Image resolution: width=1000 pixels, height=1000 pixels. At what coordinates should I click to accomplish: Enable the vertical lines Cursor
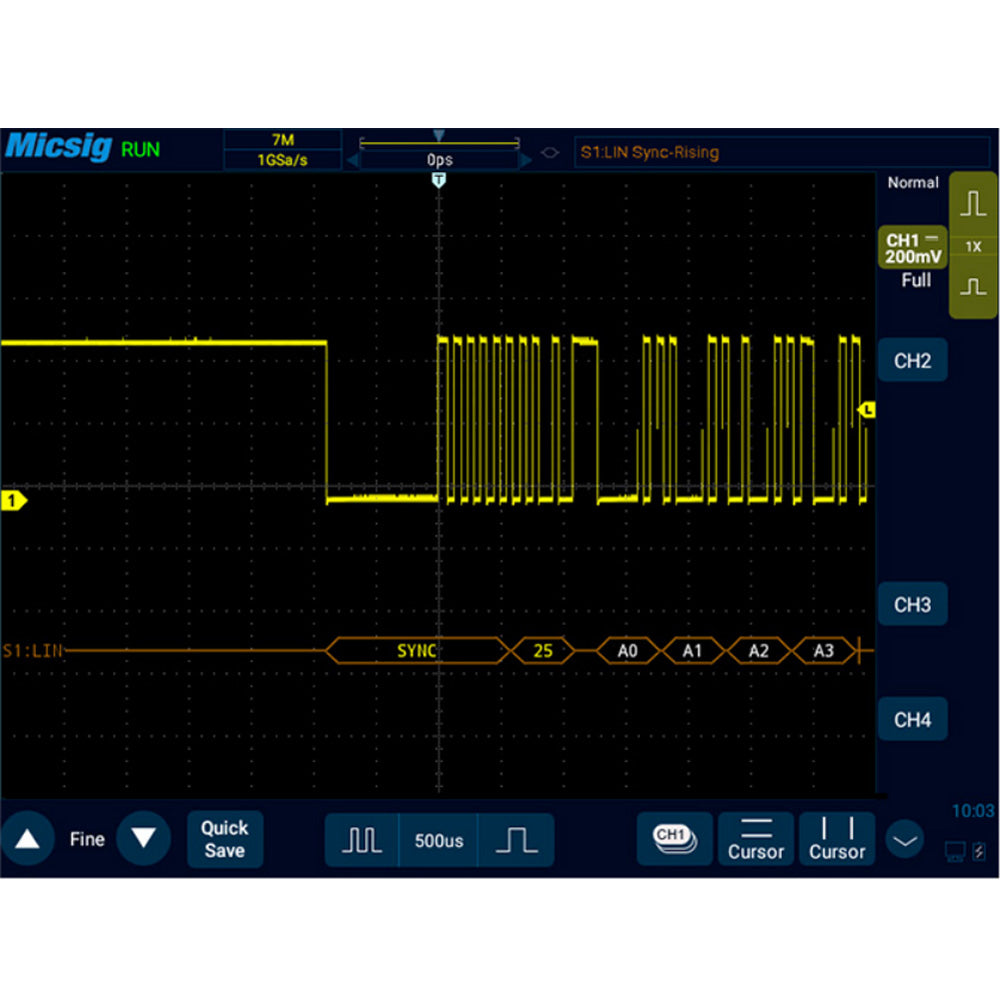pos(837,838)
